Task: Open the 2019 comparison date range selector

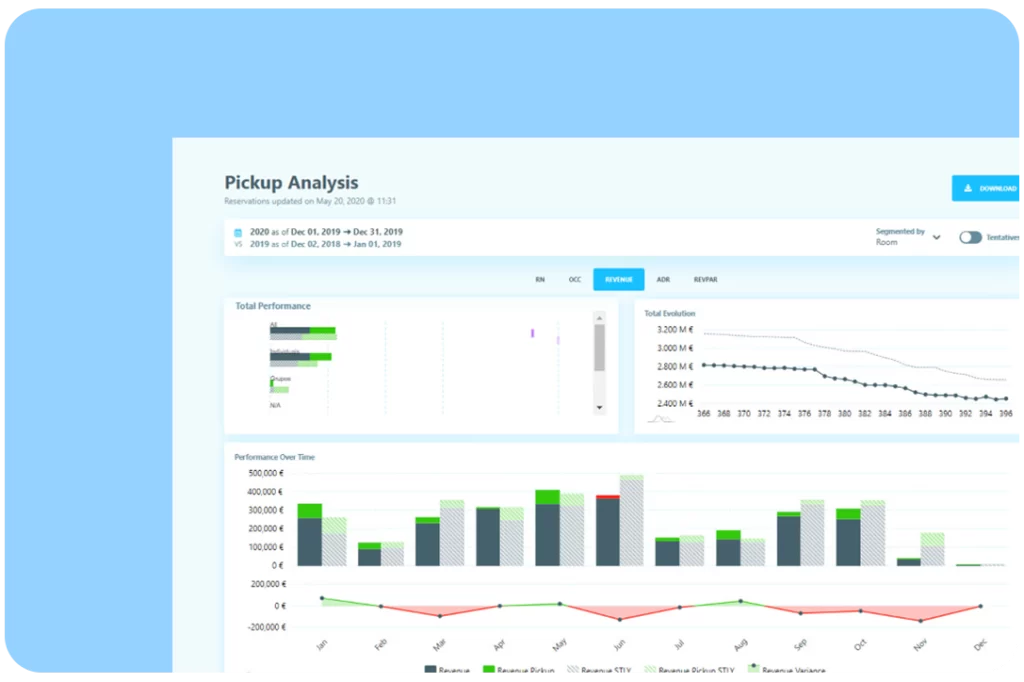Action: coord(325,244)
